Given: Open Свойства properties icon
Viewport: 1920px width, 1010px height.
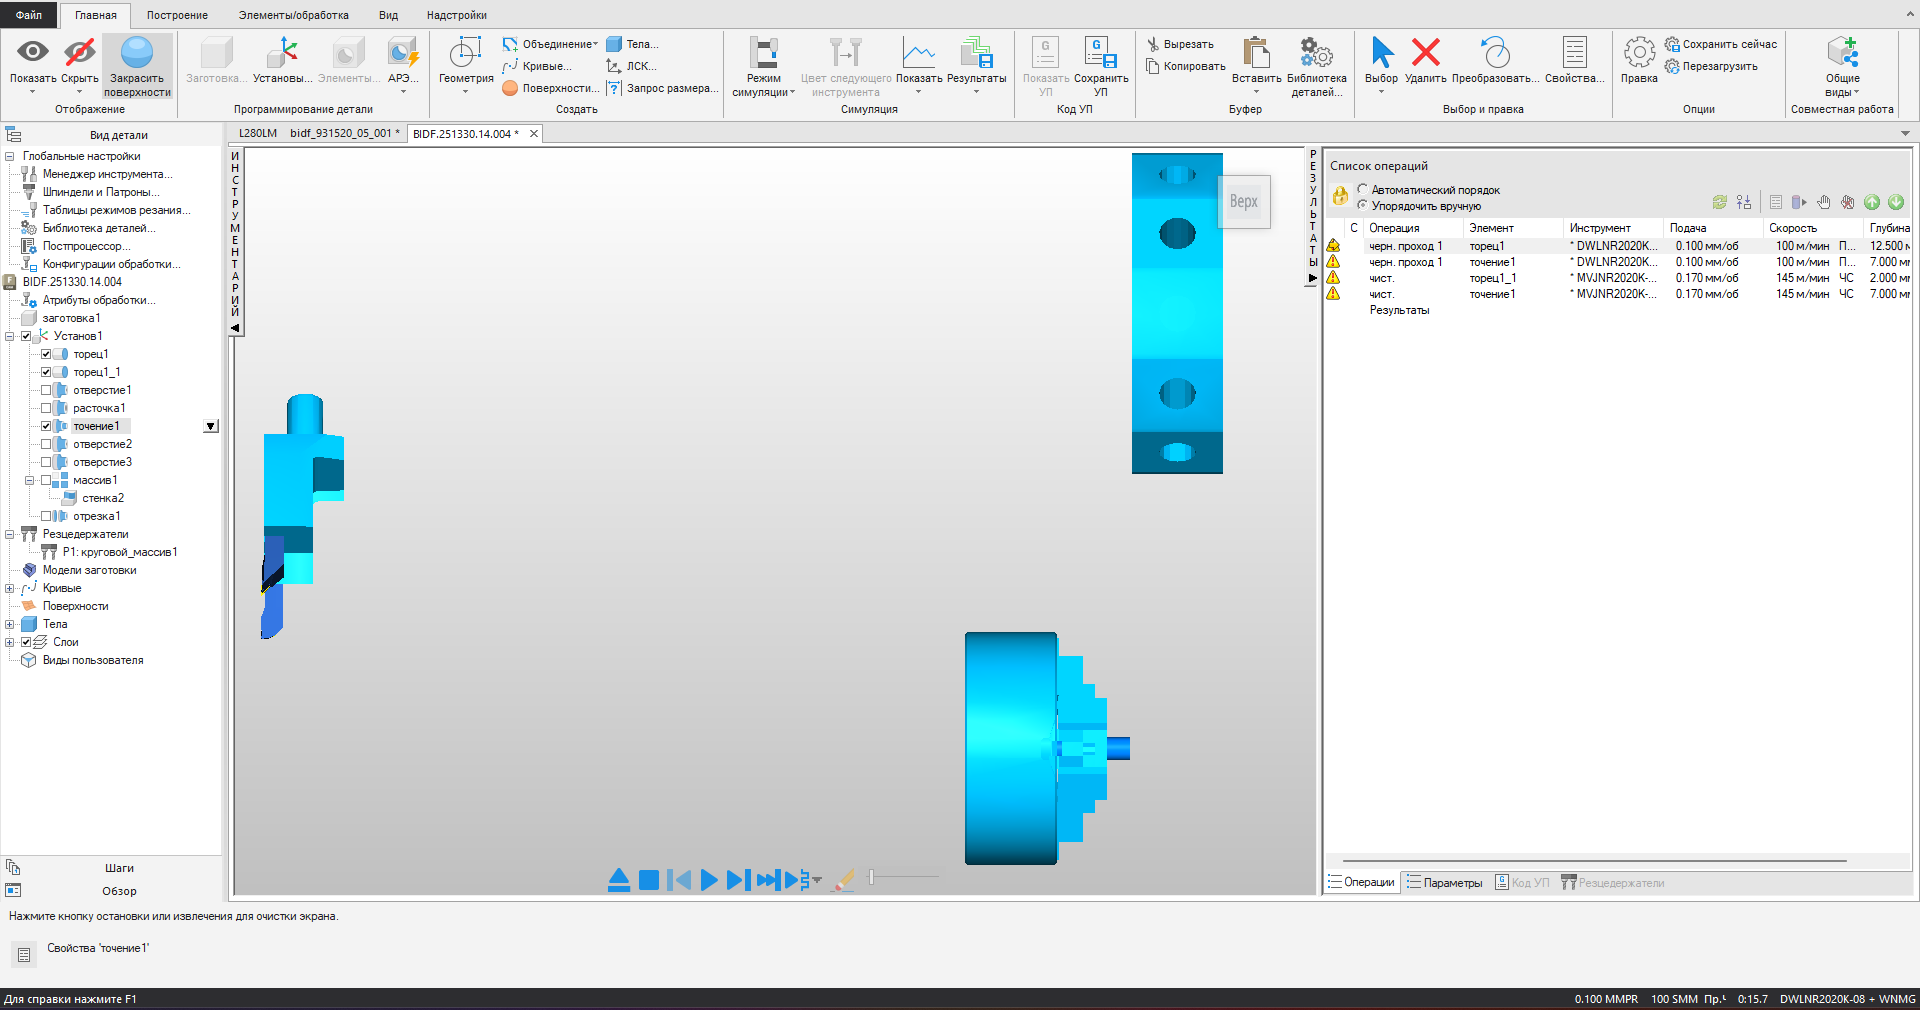Looking at the screenshot, I should click(1574, 53).
